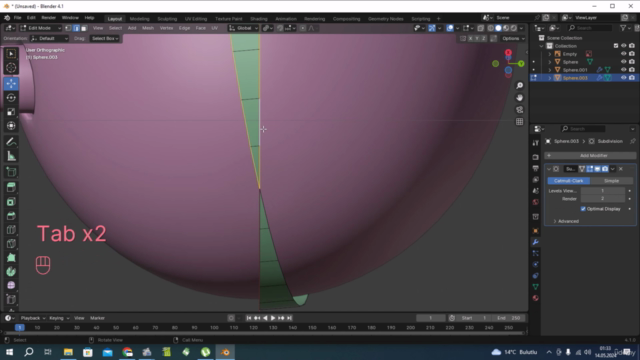Activate the Move tool
The image size is (640, 360).
11,83
